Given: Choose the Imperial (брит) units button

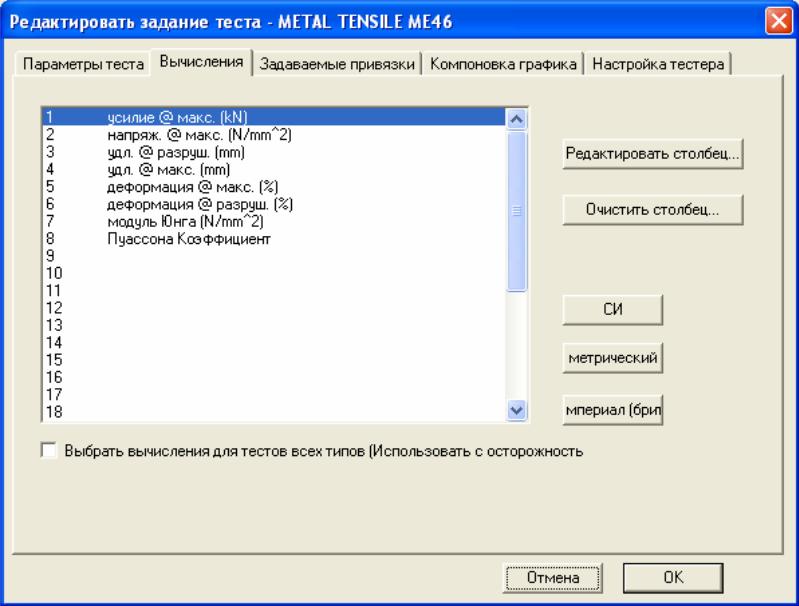Looking at the screenshot, I should [x=612, y=410].
